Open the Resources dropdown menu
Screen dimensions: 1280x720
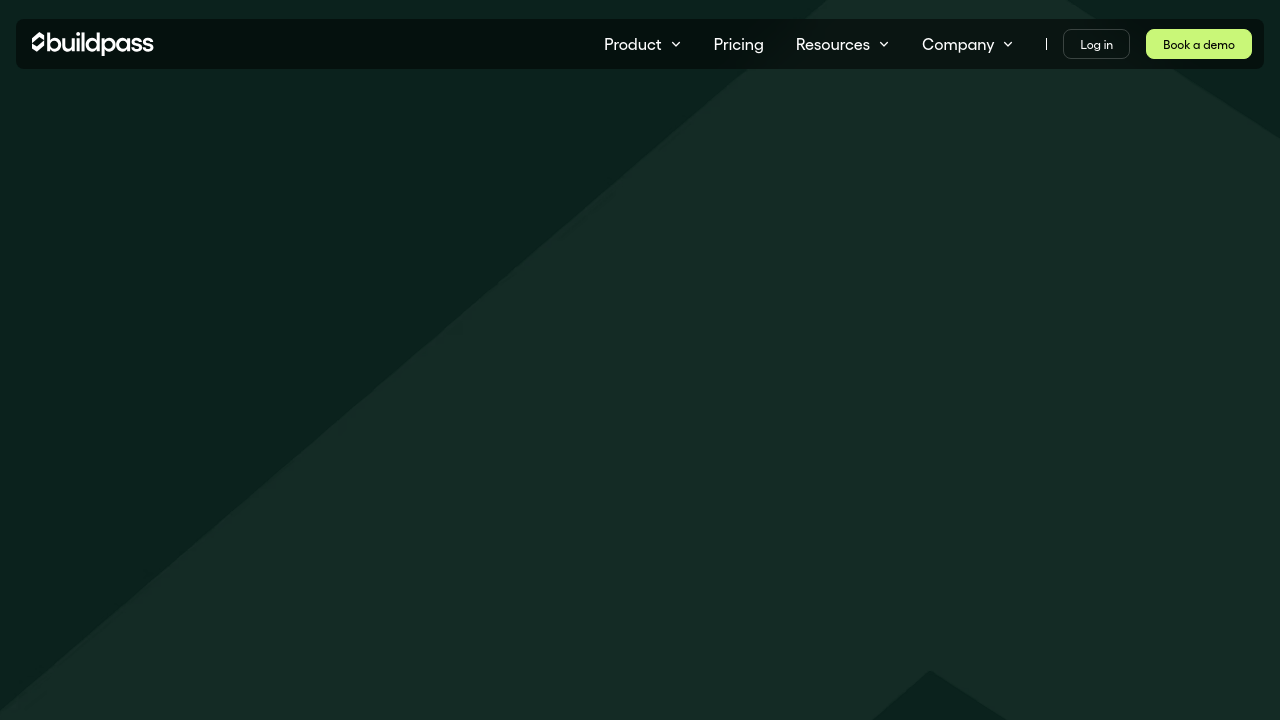(x=832, y=44)
